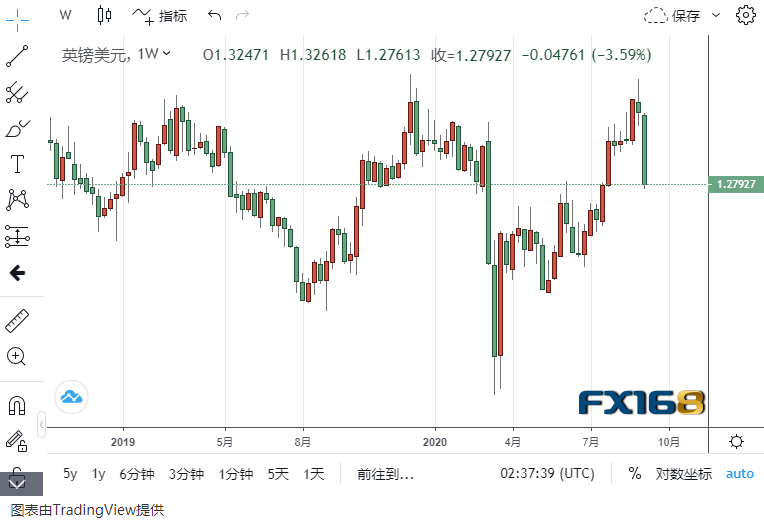764x529 pixels.
Task: Toggle auto scale on price axis
Action: pyautogui.click(x=740, y=474)
